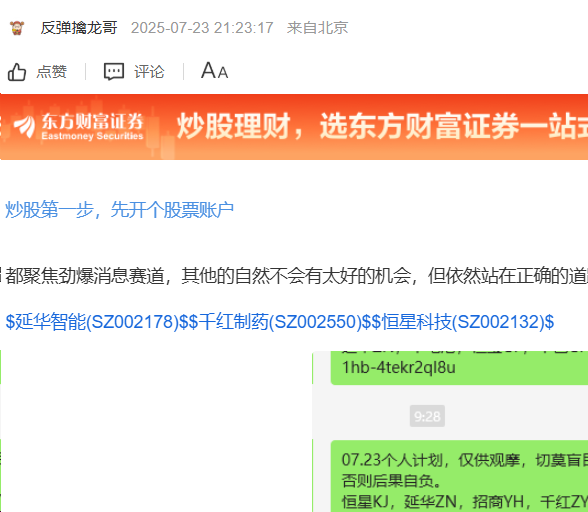
Task: Open the avatar of 反弹擒龙哥
Action: pyautogui.click(x=17, y=28)
